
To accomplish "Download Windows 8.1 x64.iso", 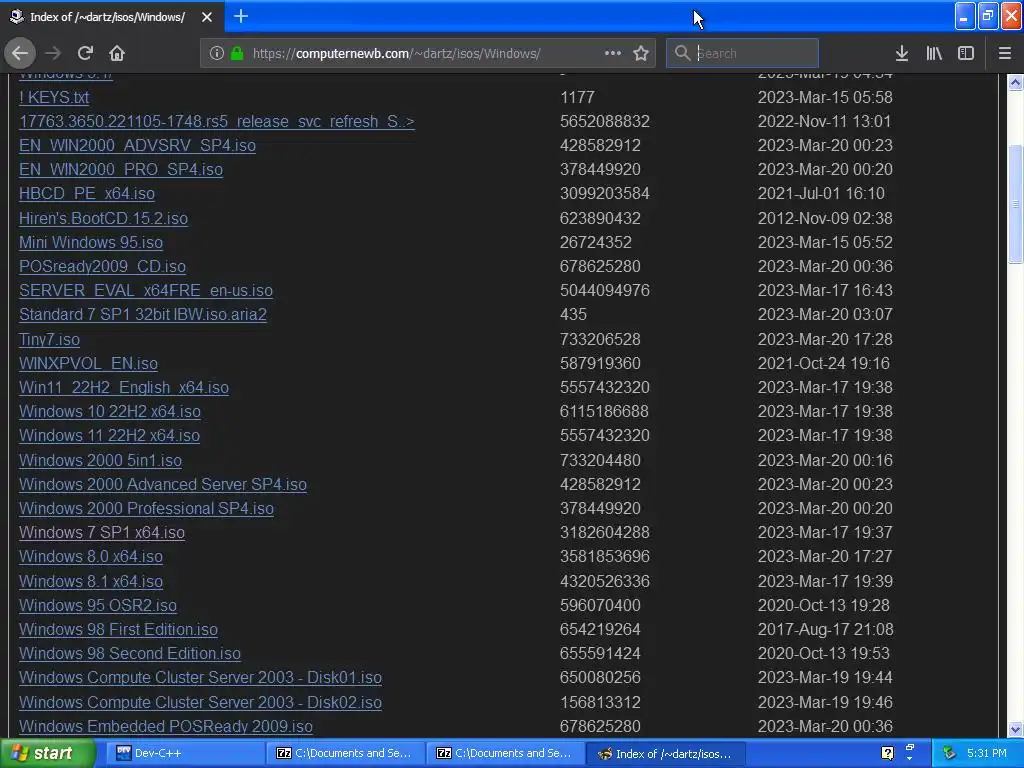I will click(91, 581).
